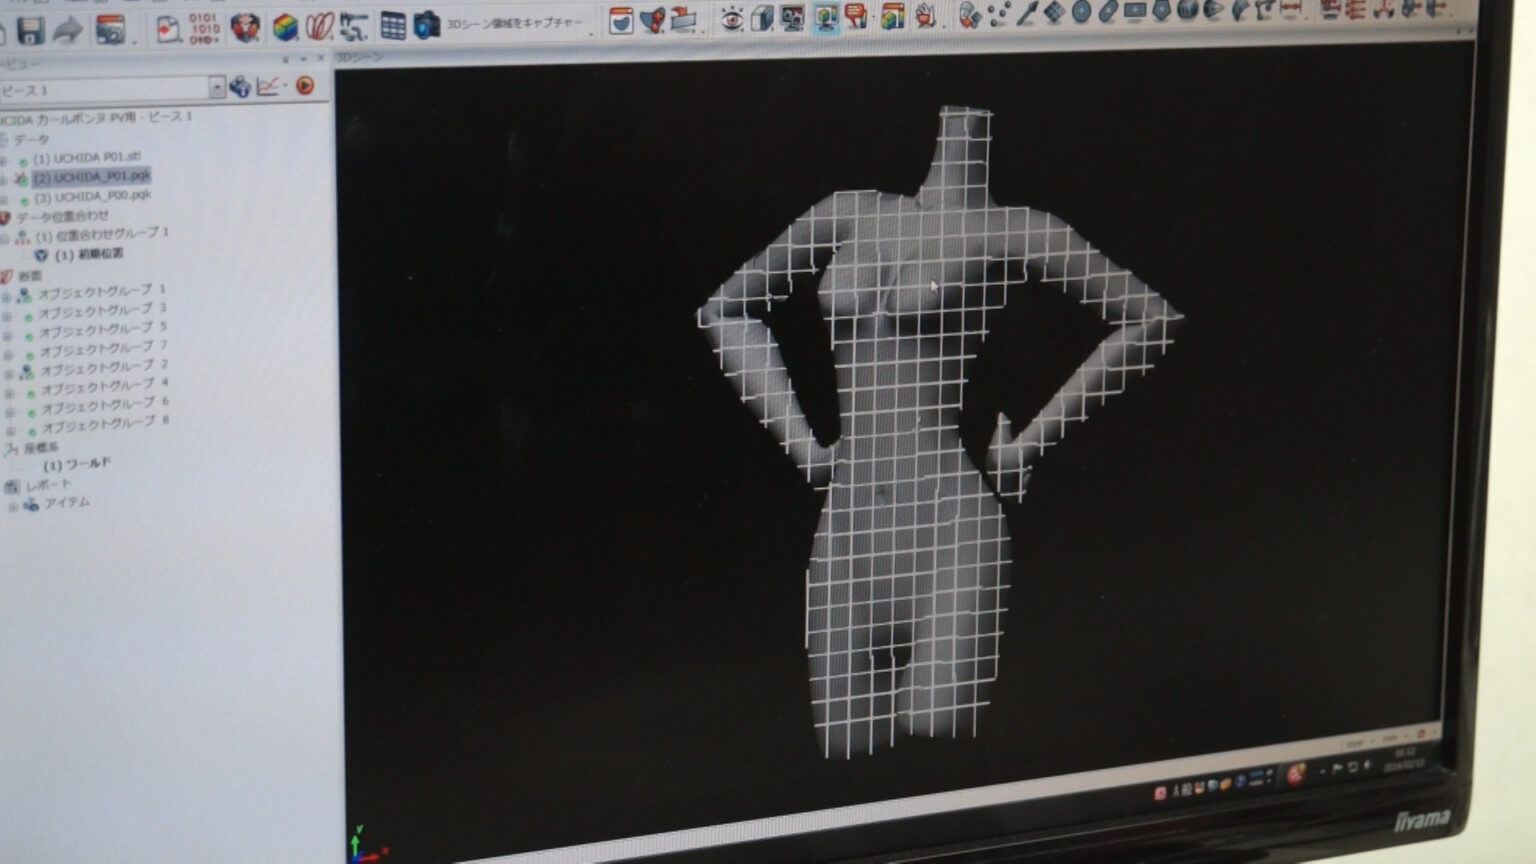Expand the アイテム node under レポート
Viewport: 1536px width, 864px height.
point(13,507)
